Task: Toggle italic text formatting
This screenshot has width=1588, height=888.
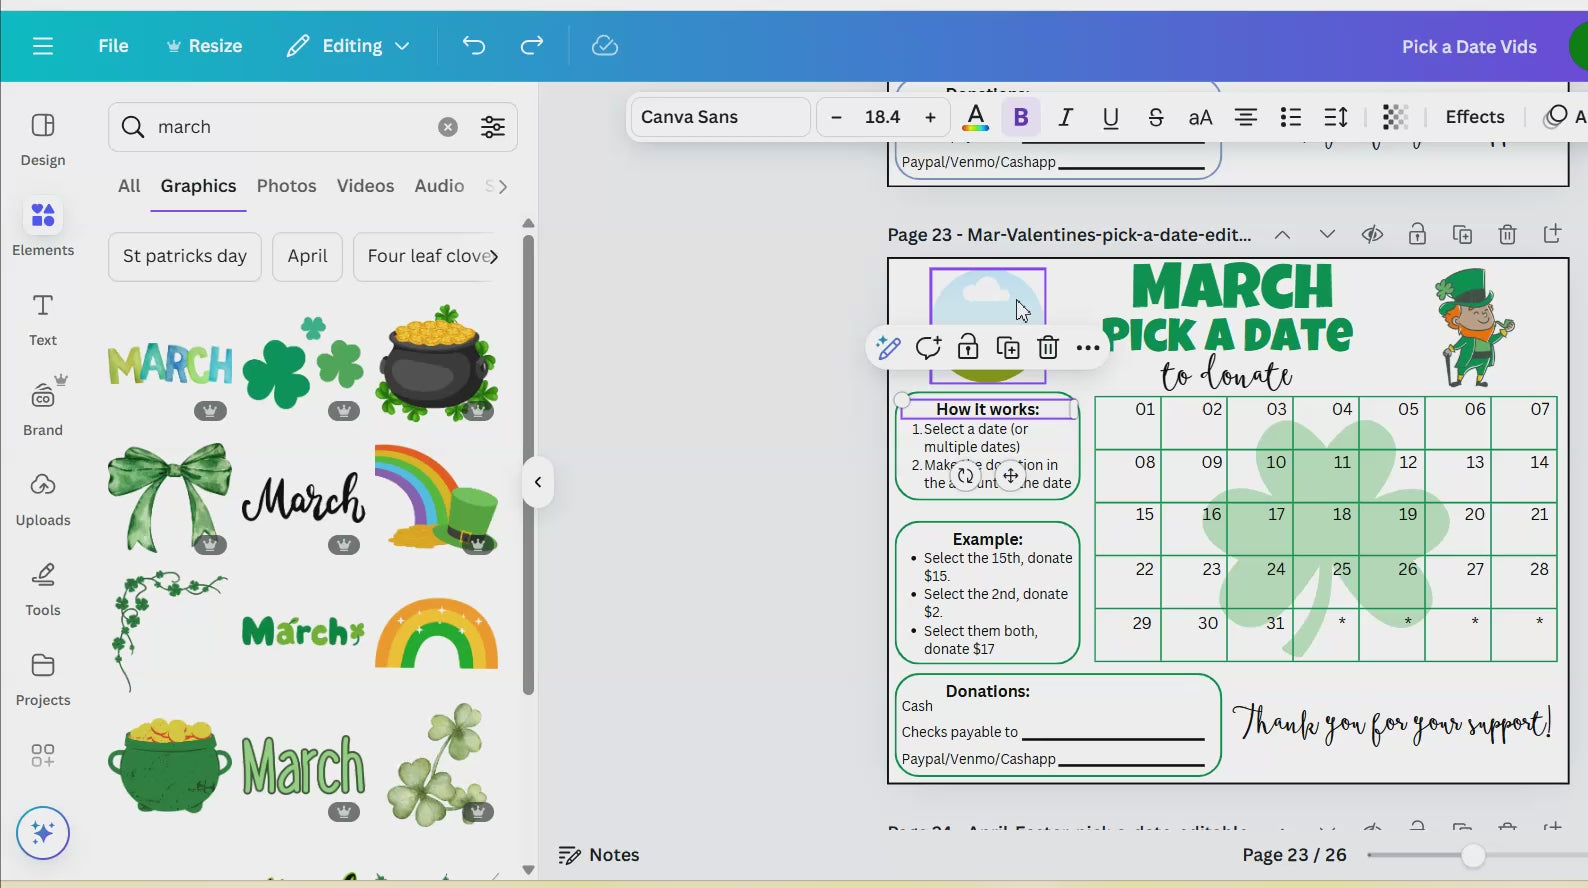Action: [1066, 118]
